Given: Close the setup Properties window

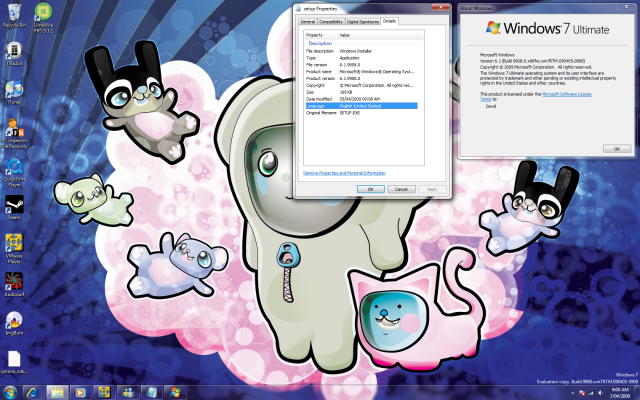Looking at the screenshot, I should [x=440, y=7].
